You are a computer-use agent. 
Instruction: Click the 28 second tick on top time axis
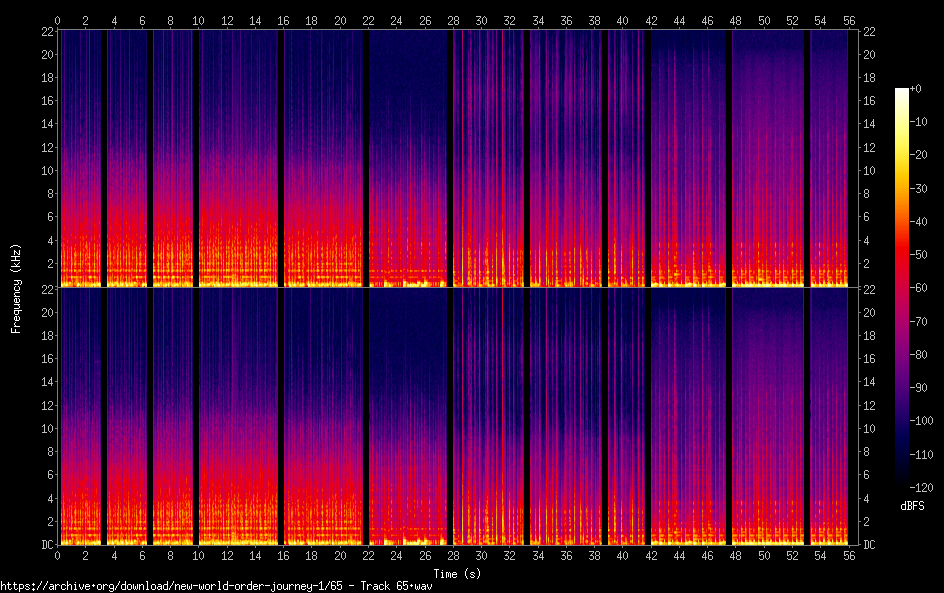point(454,20)
